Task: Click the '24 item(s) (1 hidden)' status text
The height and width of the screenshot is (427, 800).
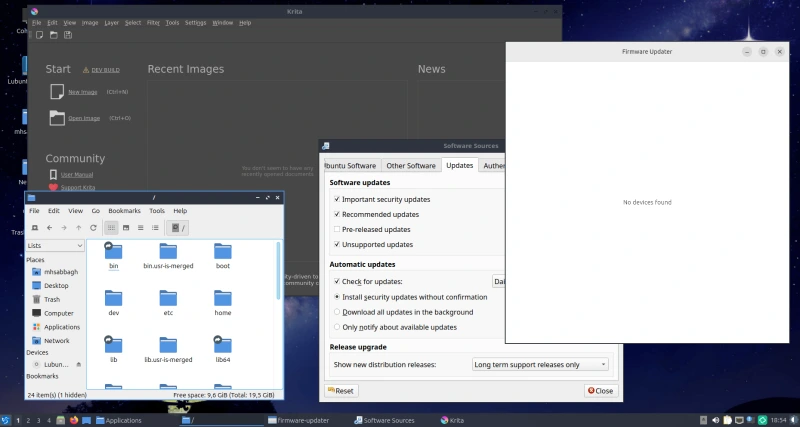Action: pyautogui.click(x=57, y=395)
